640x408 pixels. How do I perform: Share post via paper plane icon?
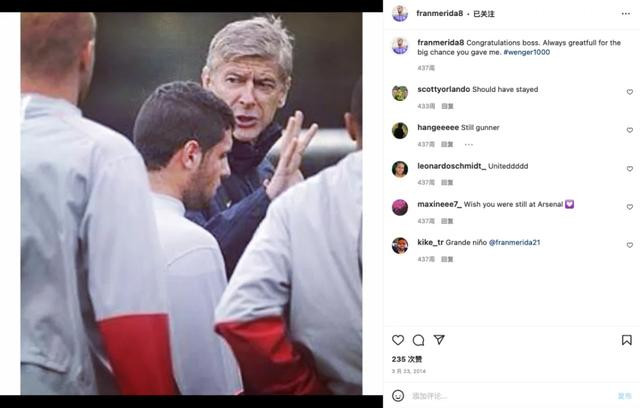pyautogui.click(x=438, y=340)
